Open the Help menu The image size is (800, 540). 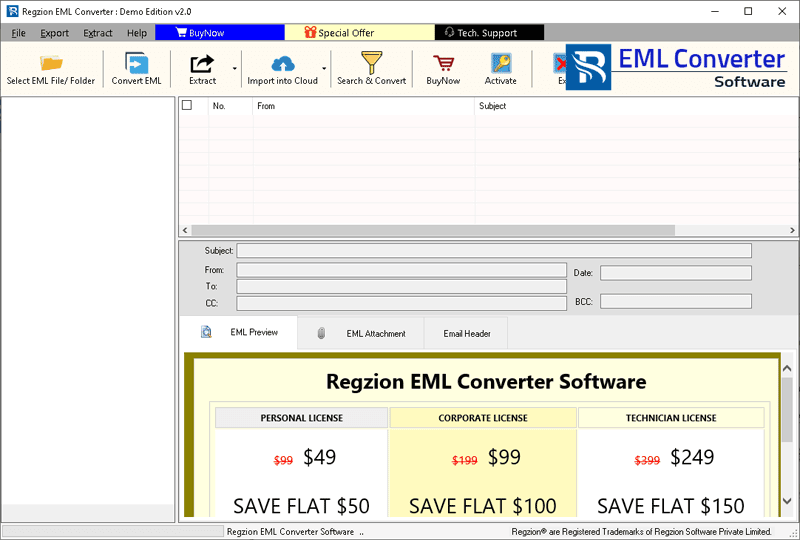pos(137,33)
